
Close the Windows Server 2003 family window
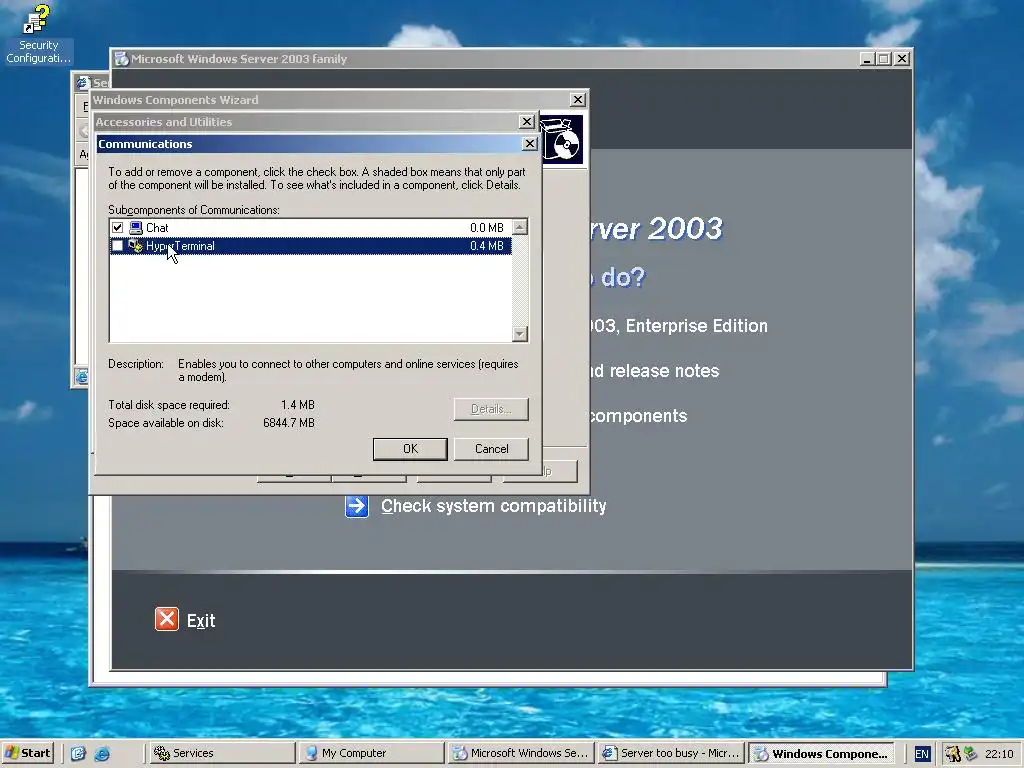coord(902,59)
